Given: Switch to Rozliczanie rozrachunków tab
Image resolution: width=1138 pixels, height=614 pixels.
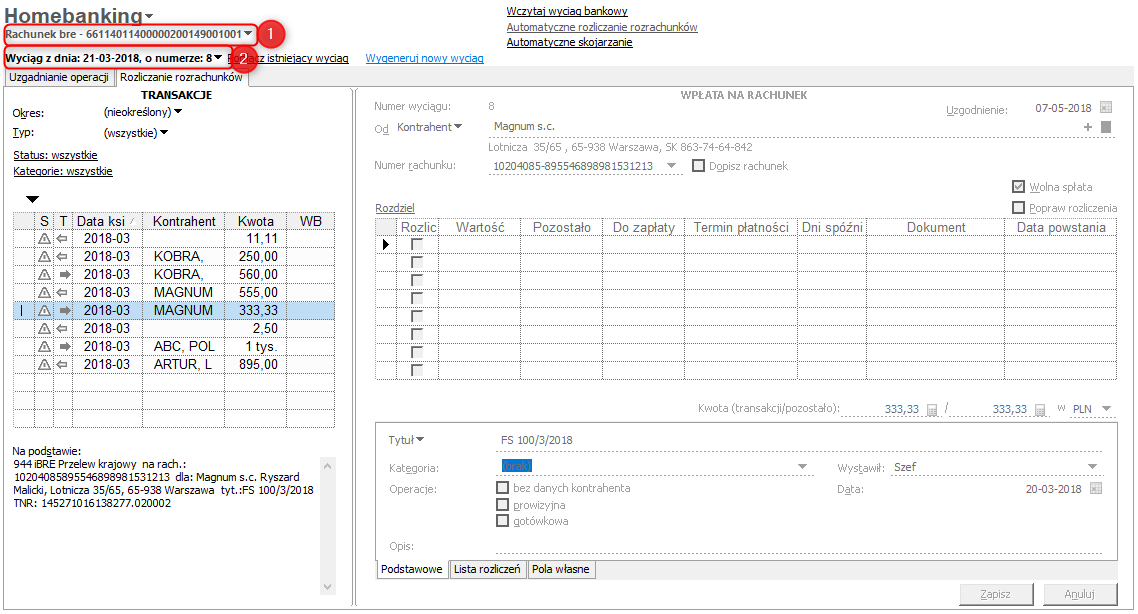Looking at the screenshot, I should click(x=181, y=77).
